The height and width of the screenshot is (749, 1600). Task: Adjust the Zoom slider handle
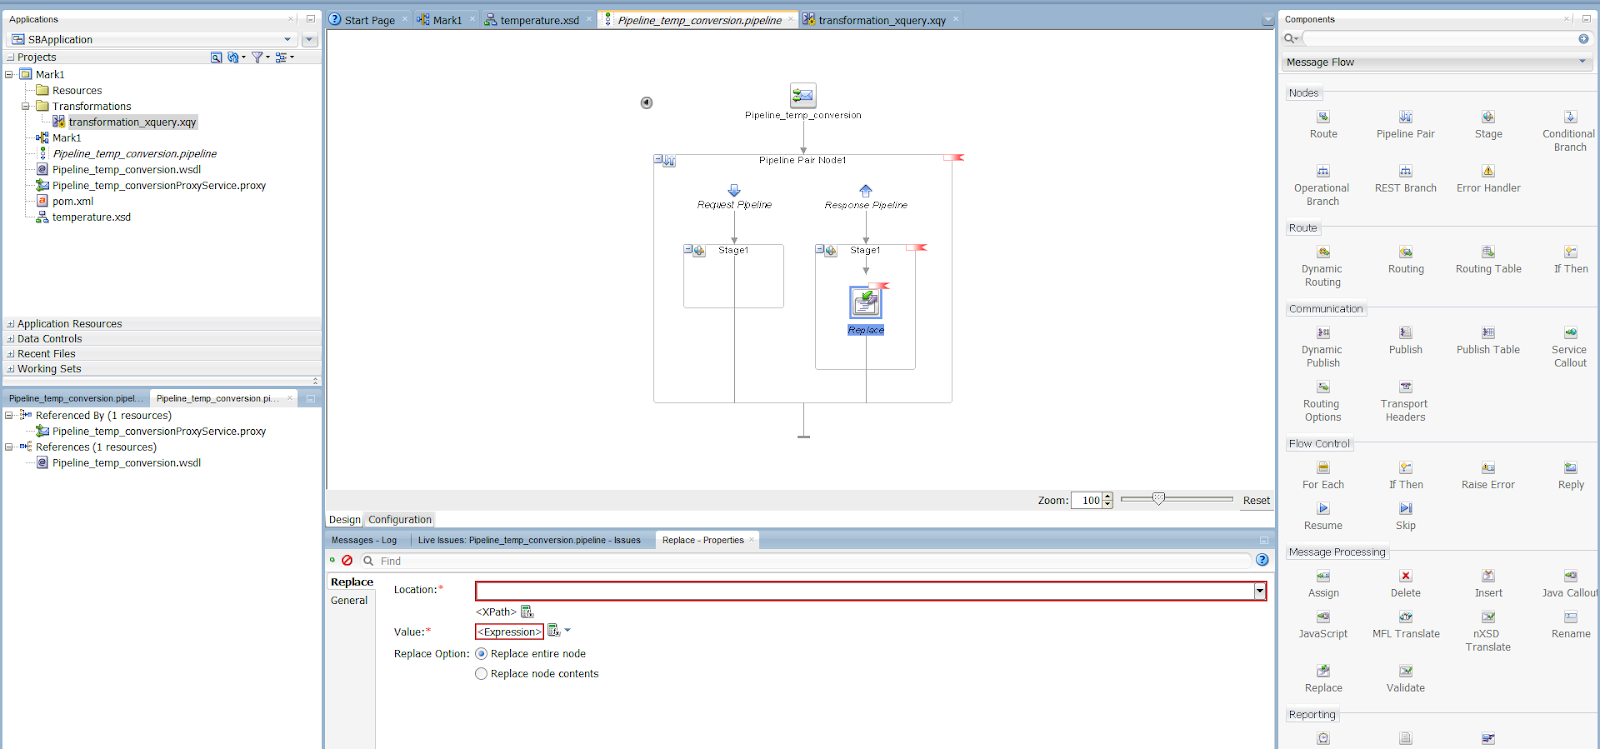tap(1158, 498)
